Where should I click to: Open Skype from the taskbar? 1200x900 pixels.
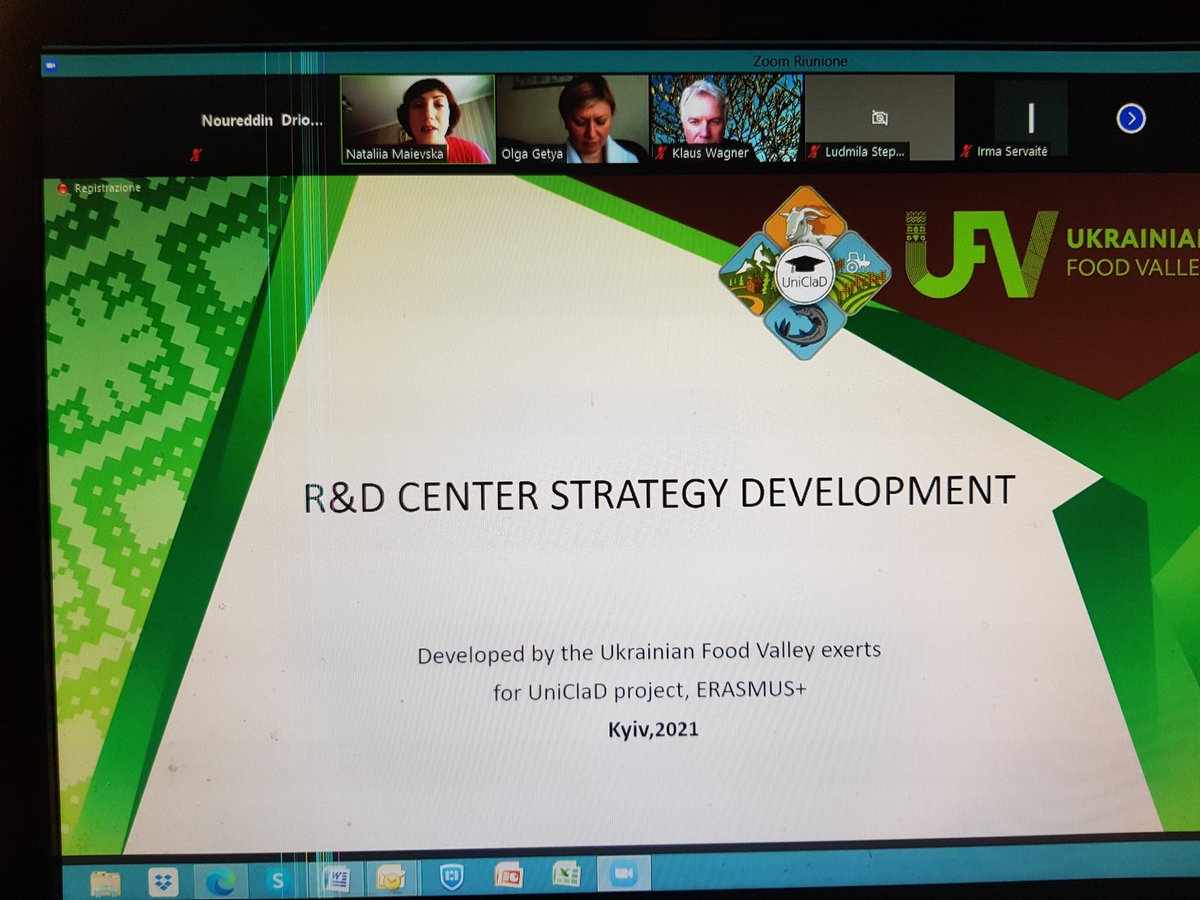tap(277, 880)
